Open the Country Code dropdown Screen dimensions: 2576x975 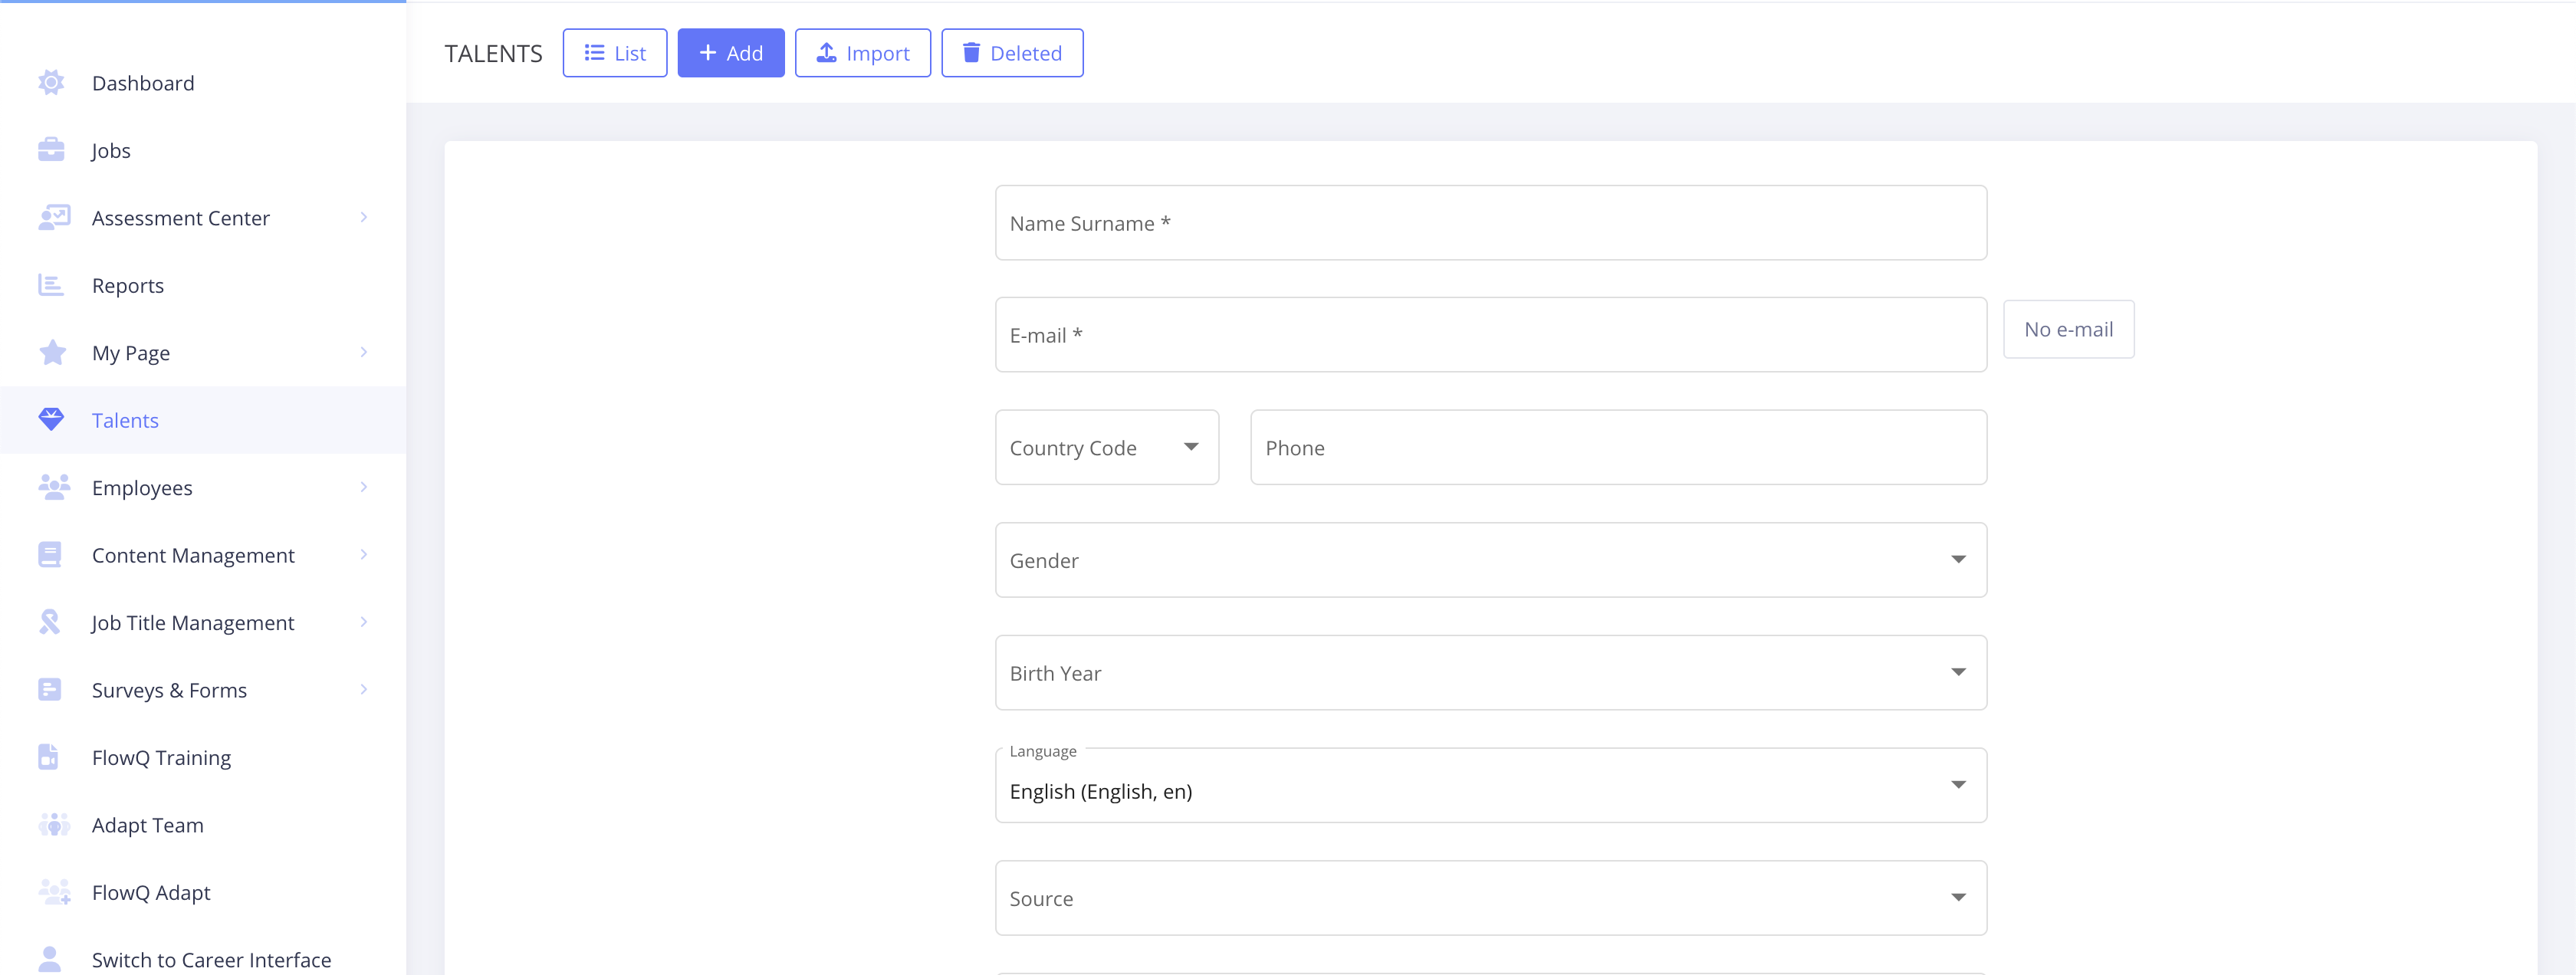pos(1106,447)
